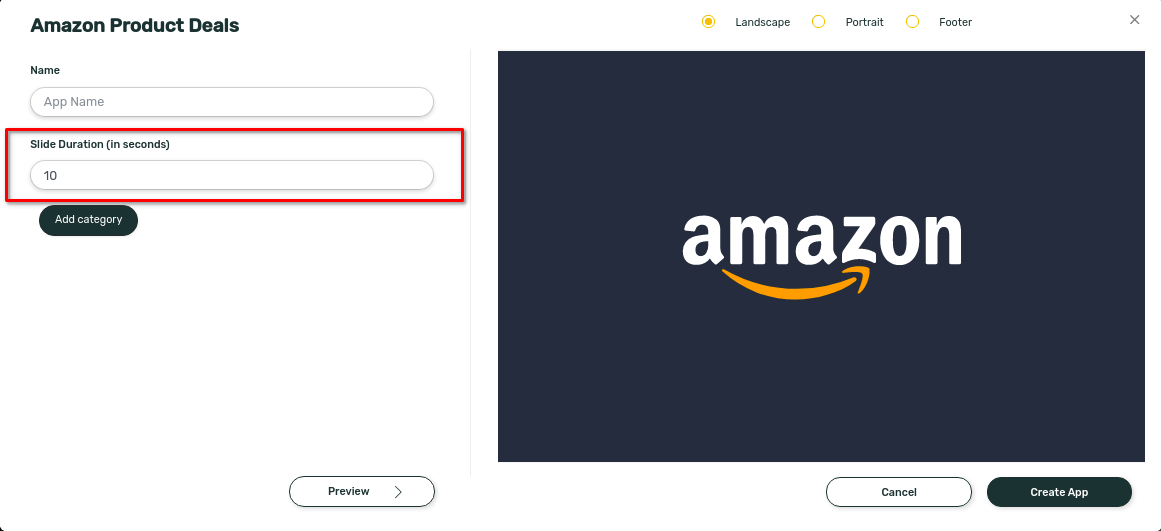Click the Footer label text

(955, 22)
